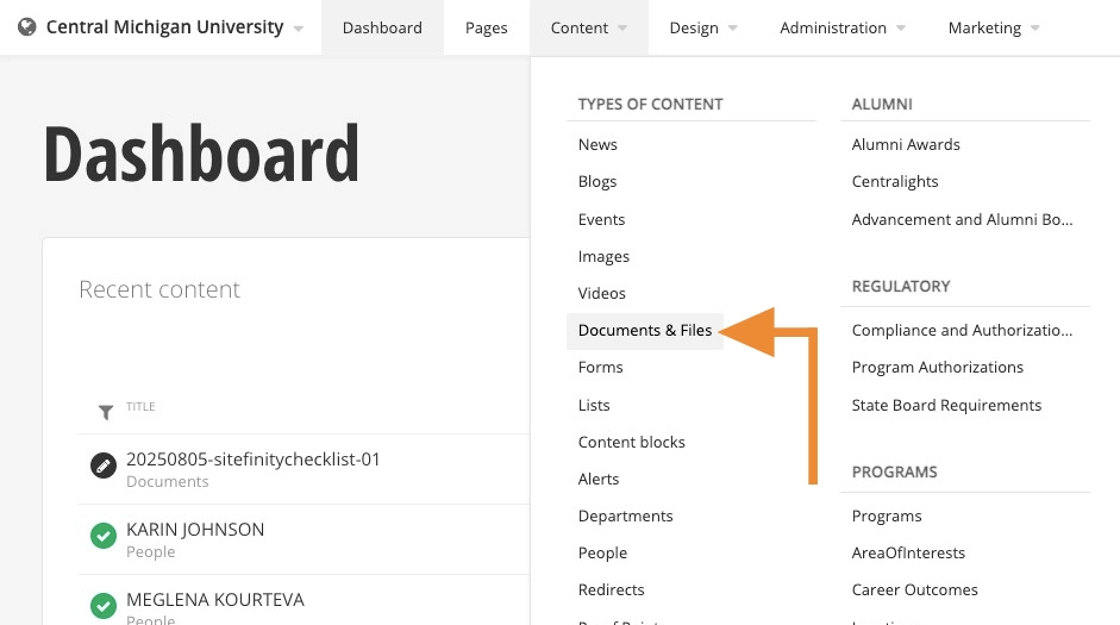Click the Documents label under sitefinitychecklist
Screen dimensions: 1120x625
167,481
